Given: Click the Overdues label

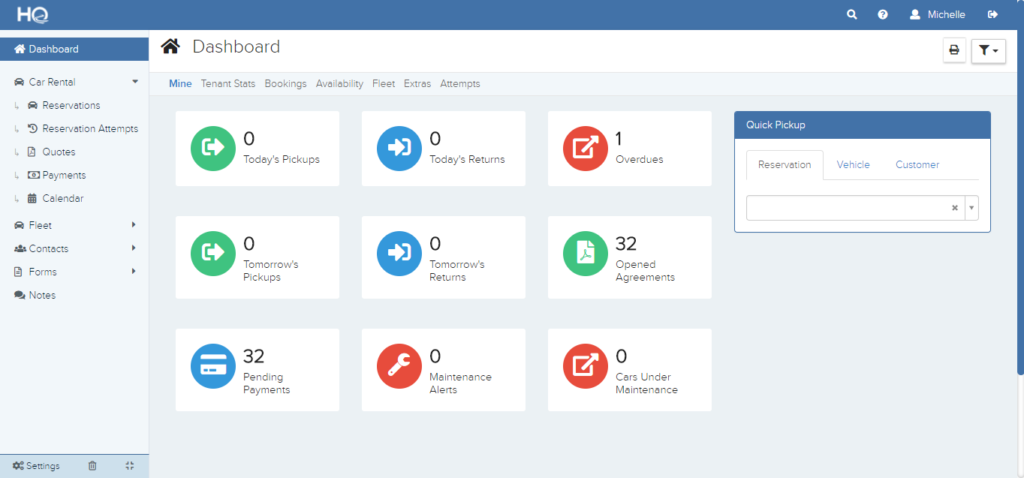Looking at the screenshot, I should pyautogui.click(x=639, y=159).
